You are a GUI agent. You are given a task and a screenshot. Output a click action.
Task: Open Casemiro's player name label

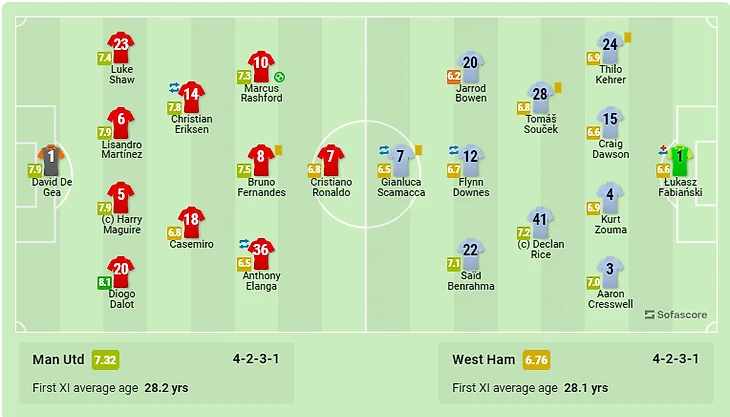[x=191, y=244]
